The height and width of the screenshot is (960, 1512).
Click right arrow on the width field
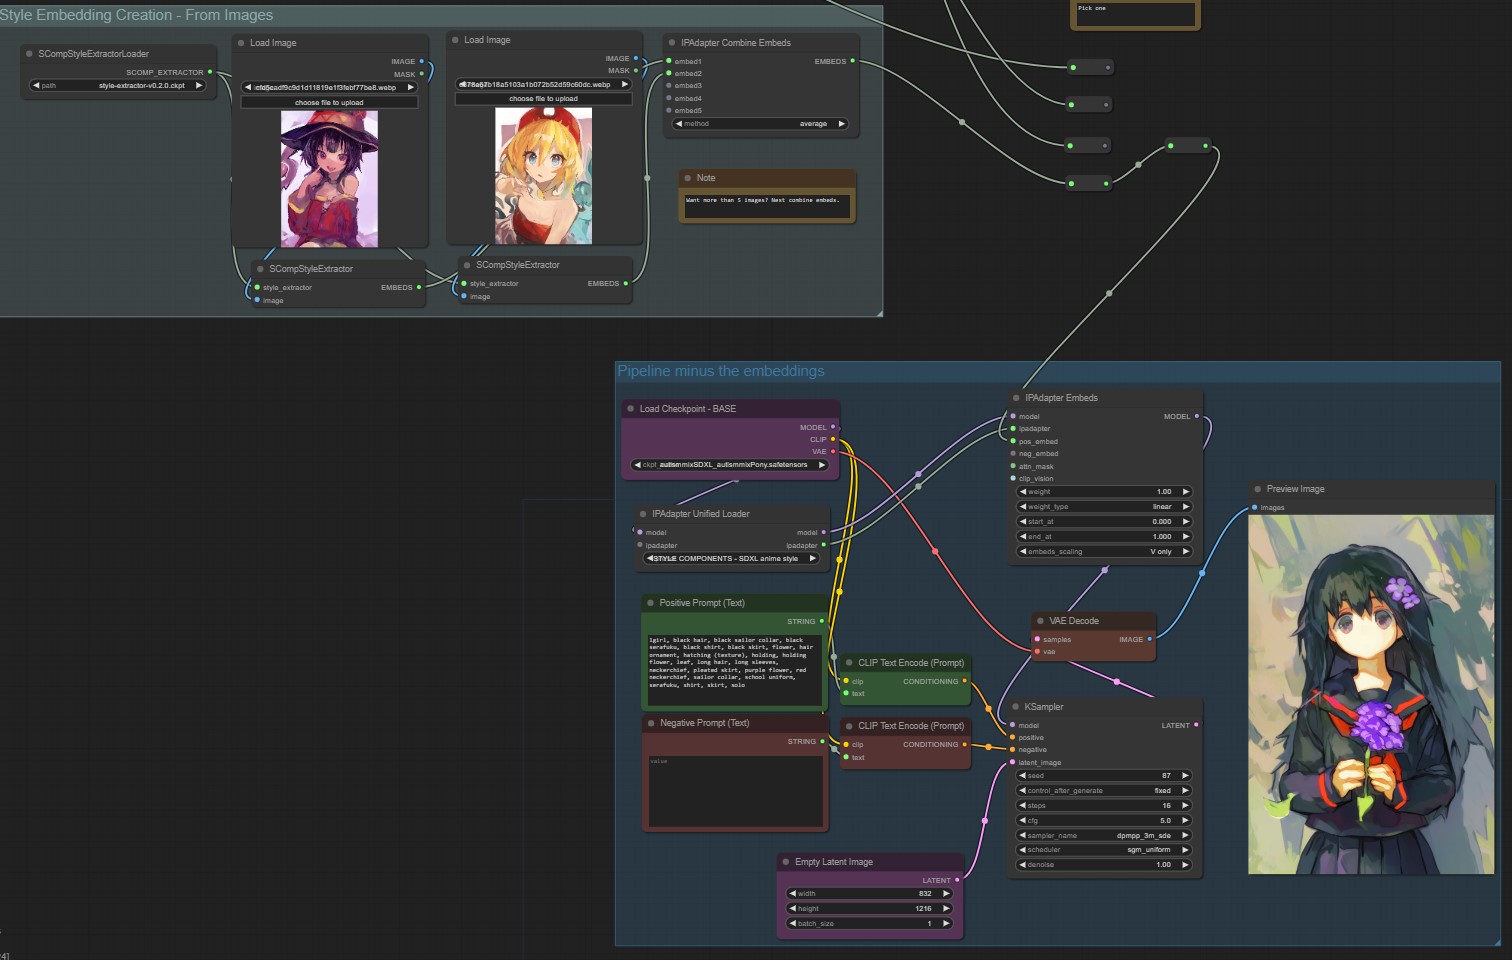click(946, 894)
